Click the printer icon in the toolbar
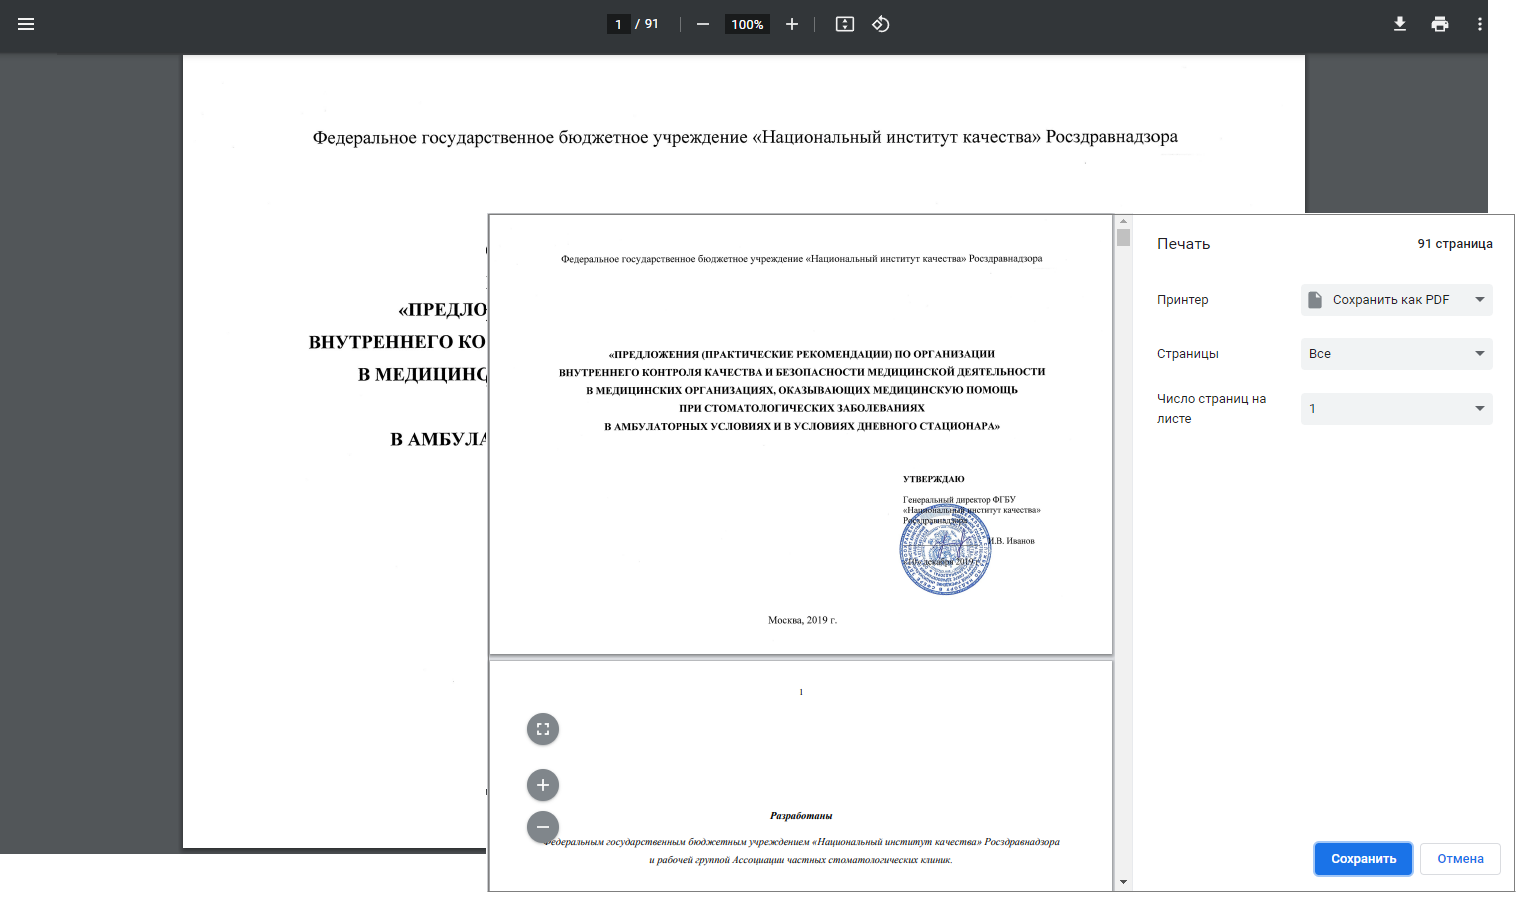The width and height of the screenshot is (1535, 918). pos(1440,24)
